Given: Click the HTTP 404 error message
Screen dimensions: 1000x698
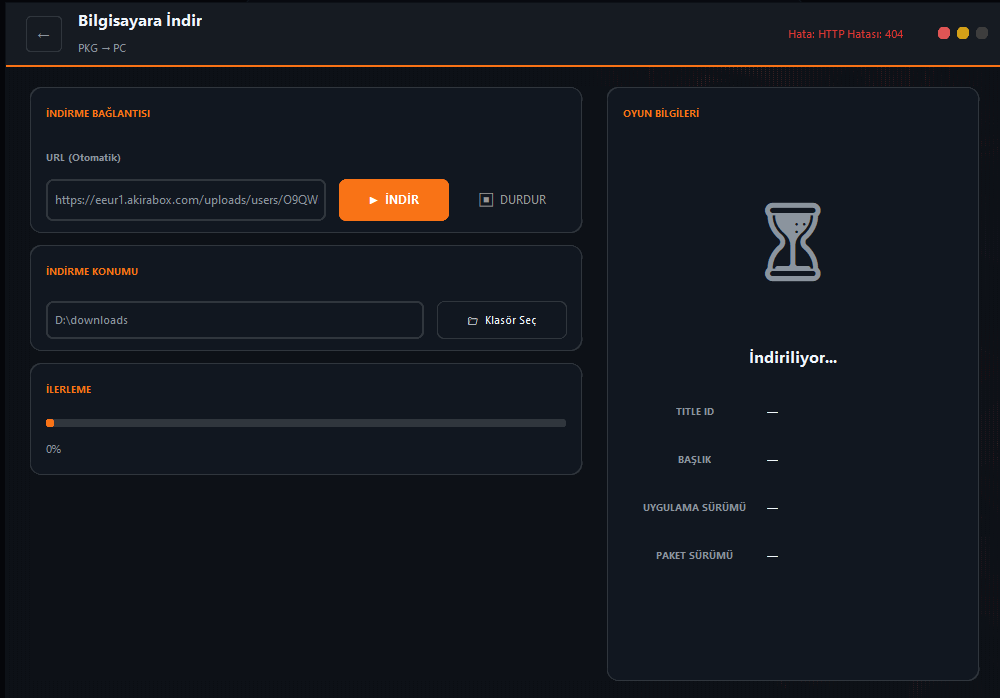Looking at the screenshot, I should pyautogui.click(x=845, y=34).
